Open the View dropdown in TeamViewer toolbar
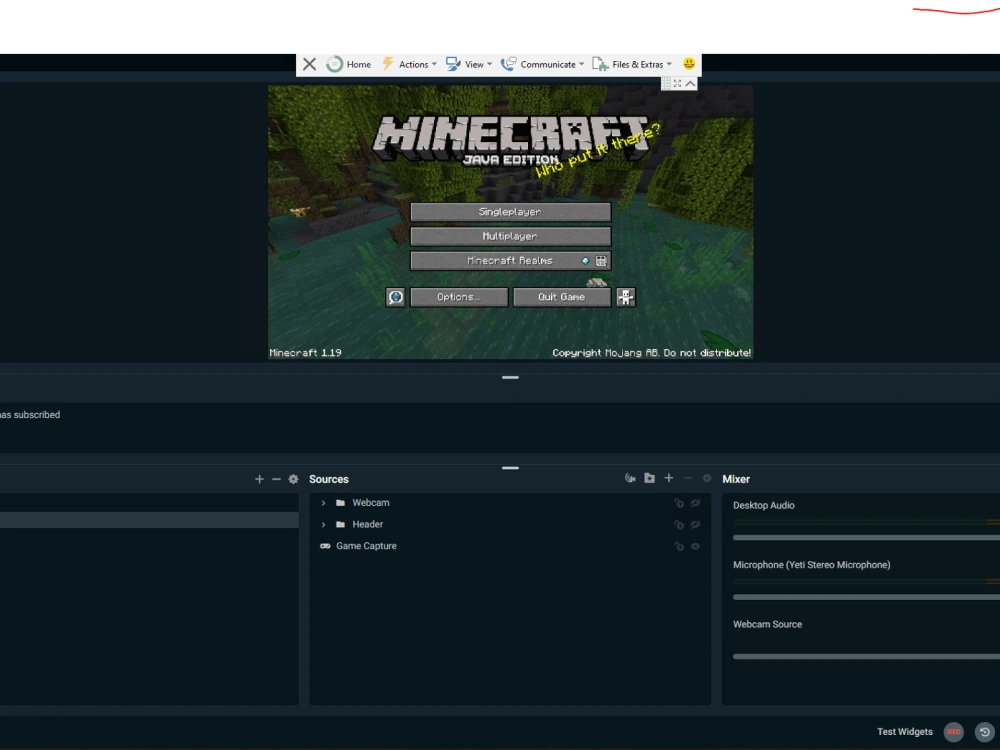 [469, 64]
